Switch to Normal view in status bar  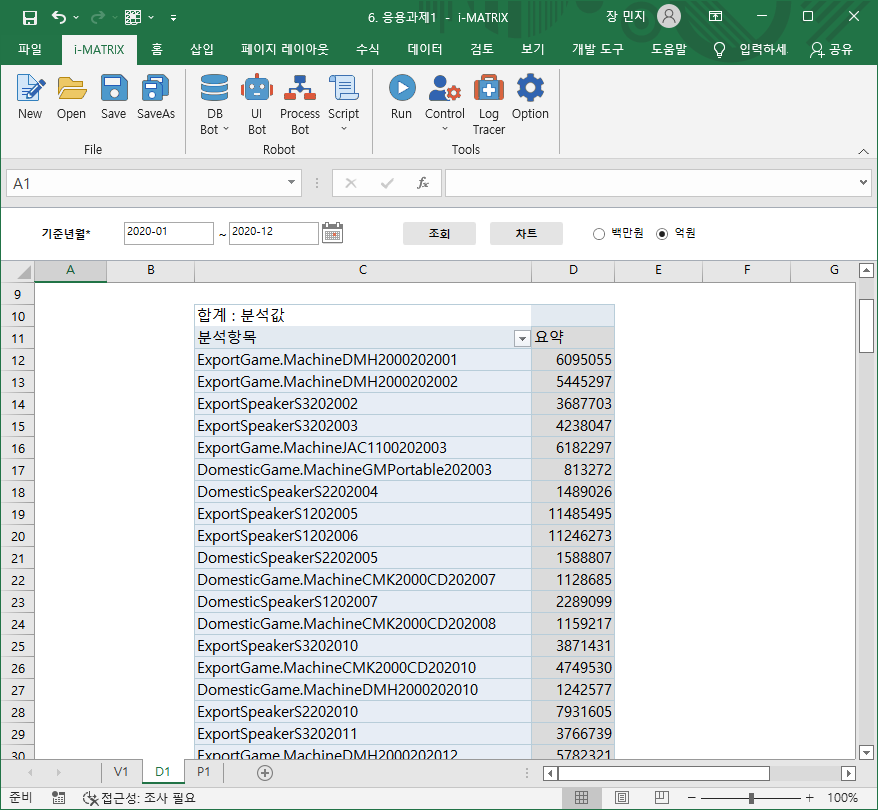[582, 798]
